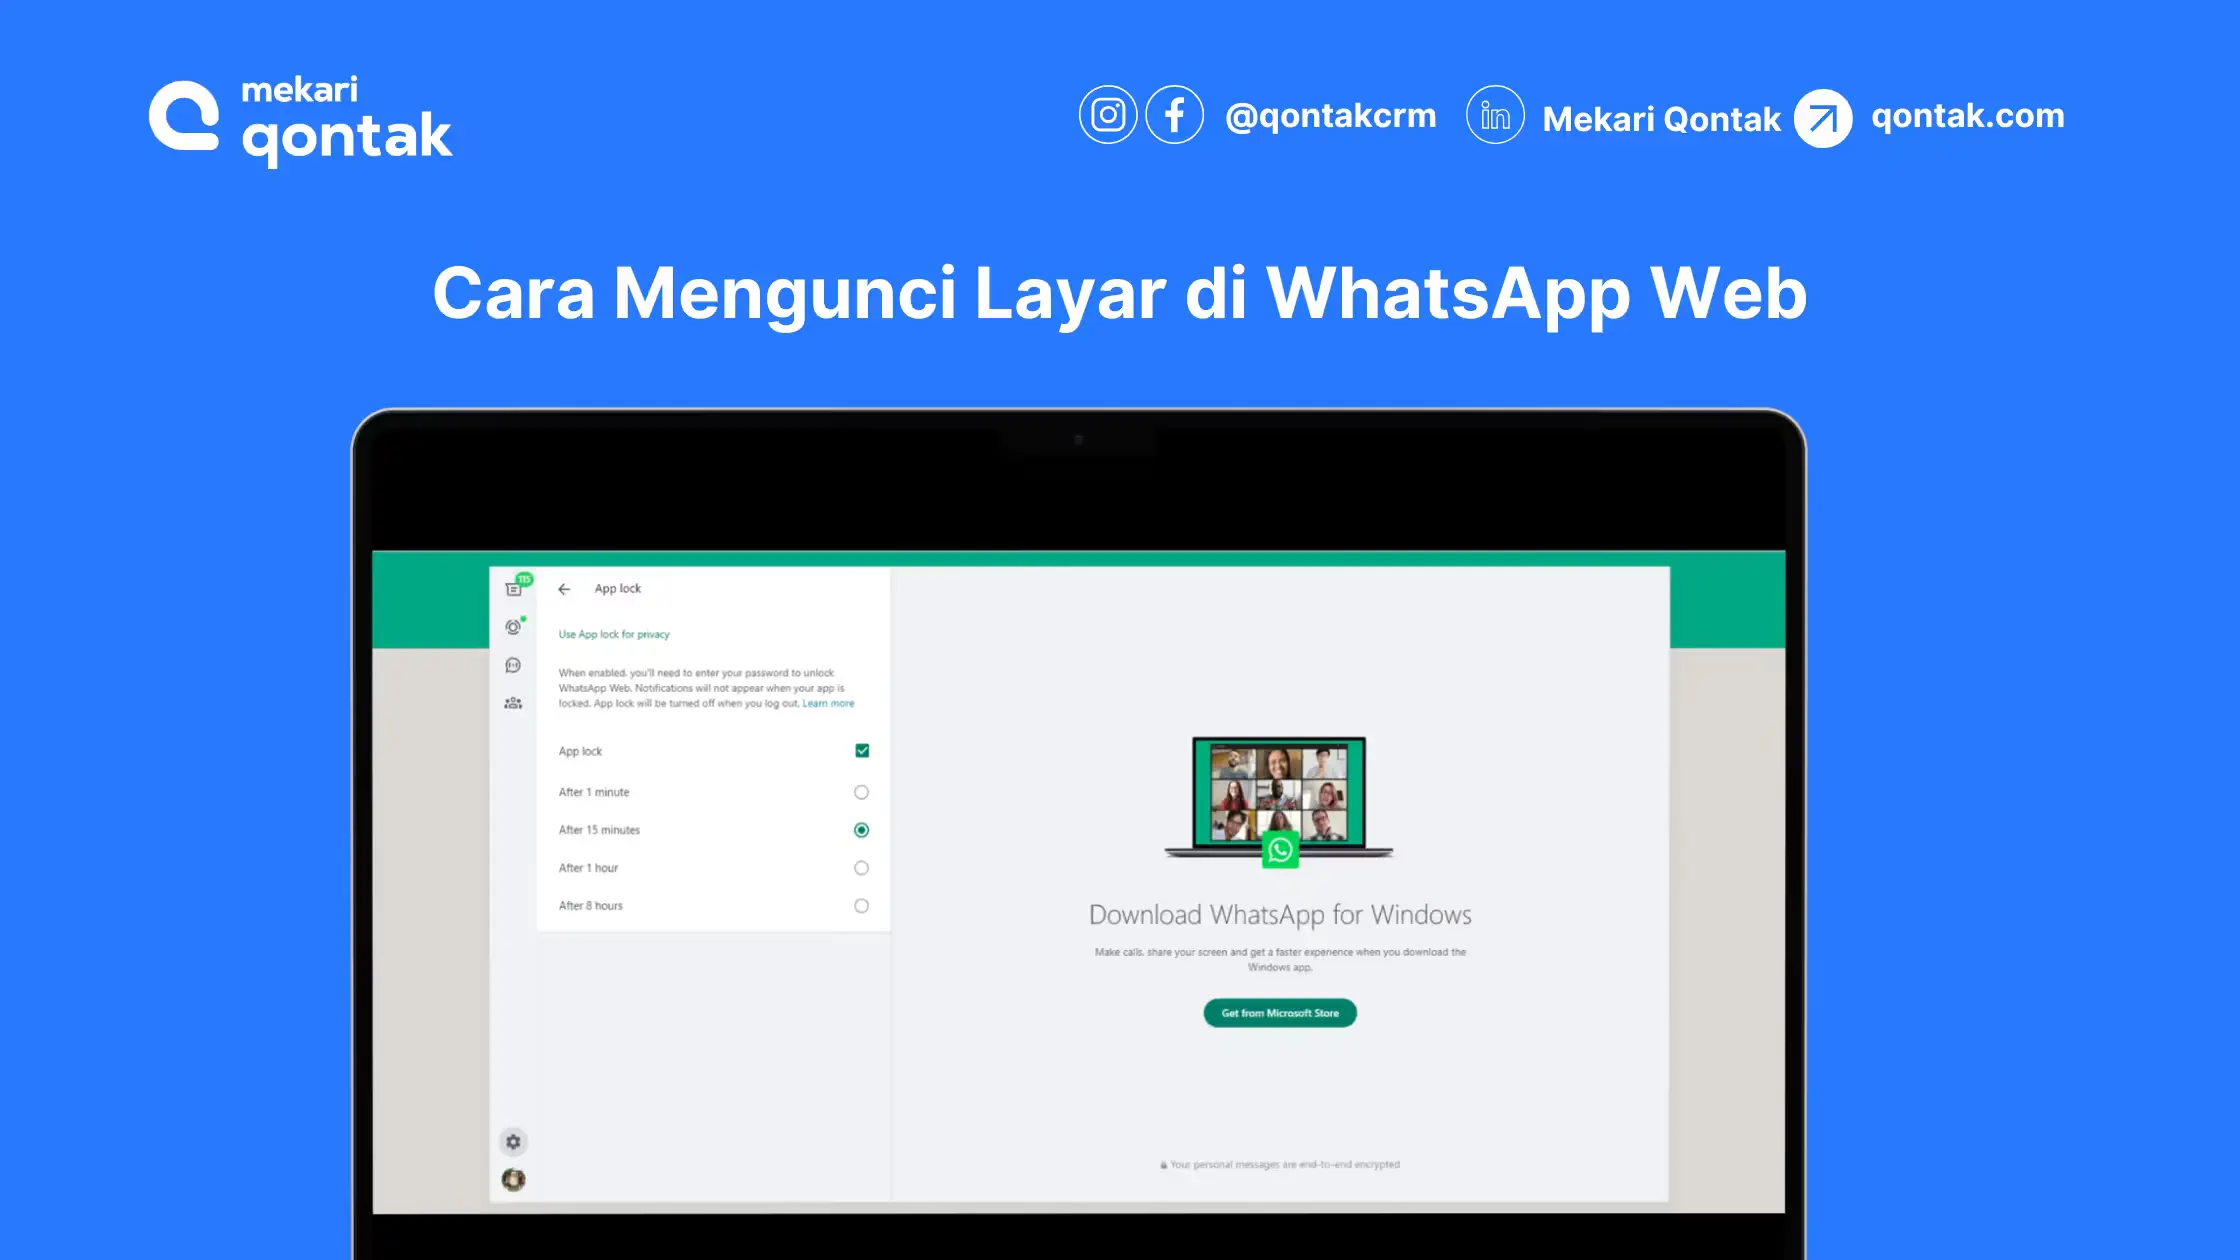Click the 'App lock' panel title
This screenshot has width=2240, height=1260.
(617, 589)
